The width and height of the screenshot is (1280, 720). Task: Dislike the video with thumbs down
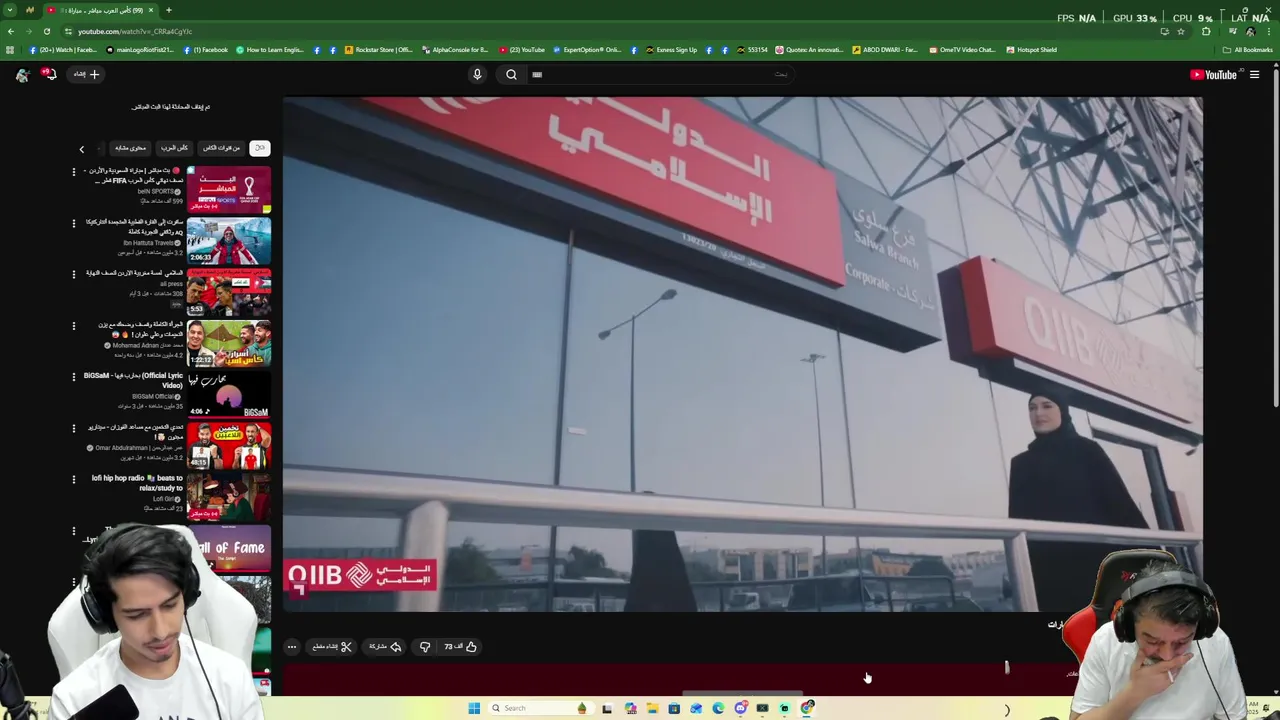click(x=425, y=647)
